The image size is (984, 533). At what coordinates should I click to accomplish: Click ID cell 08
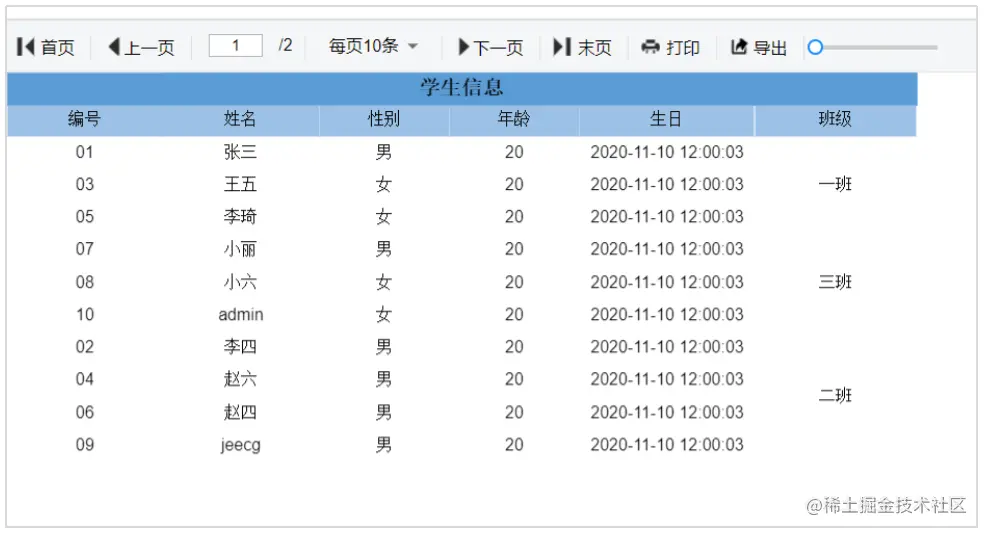pyautogui.click(x=85, y=282)
